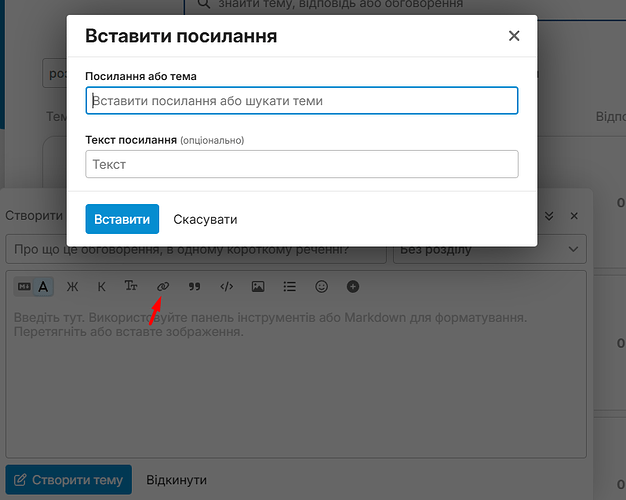Click the blue Вставити button

(122, 219)
